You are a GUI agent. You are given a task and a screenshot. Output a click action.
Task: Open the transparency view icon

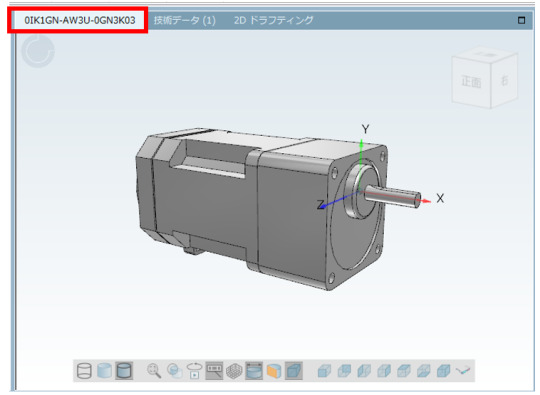175,371
